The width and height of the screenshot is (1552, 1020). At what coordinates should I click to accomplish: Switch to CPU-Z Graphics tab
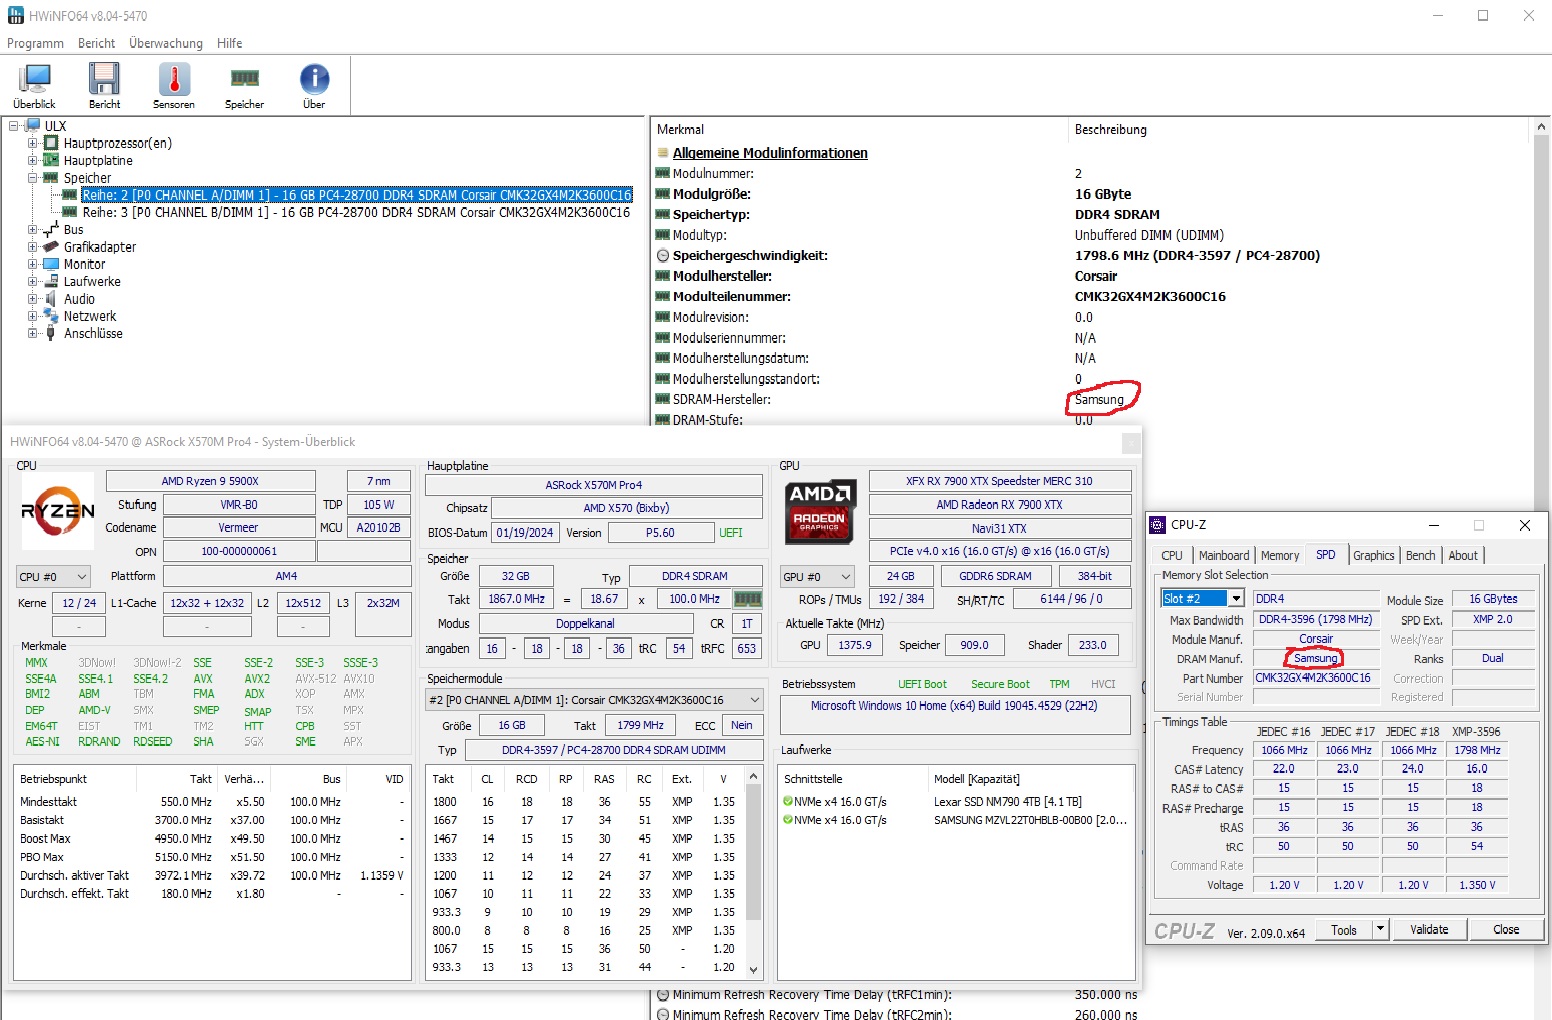pos(1374,555)
